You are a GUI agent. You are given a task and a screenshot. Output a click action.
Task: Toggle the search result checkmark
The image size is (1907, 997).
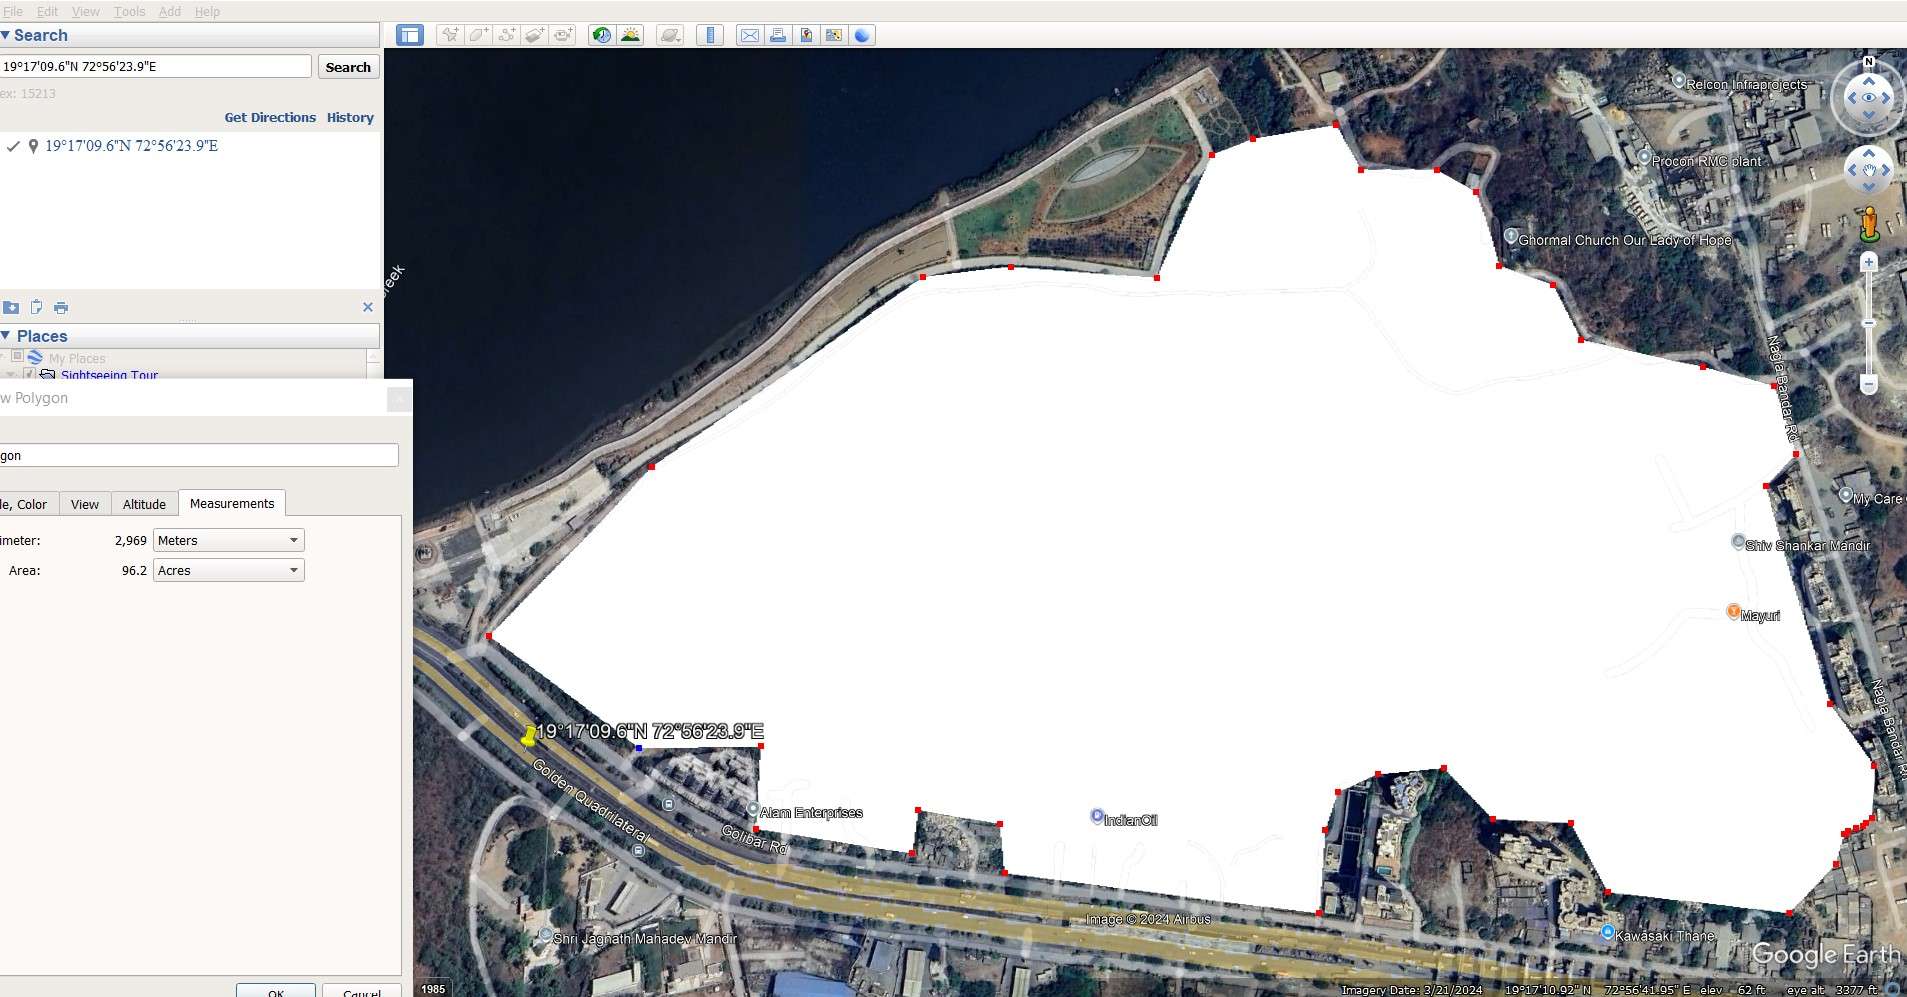[13, 146]
